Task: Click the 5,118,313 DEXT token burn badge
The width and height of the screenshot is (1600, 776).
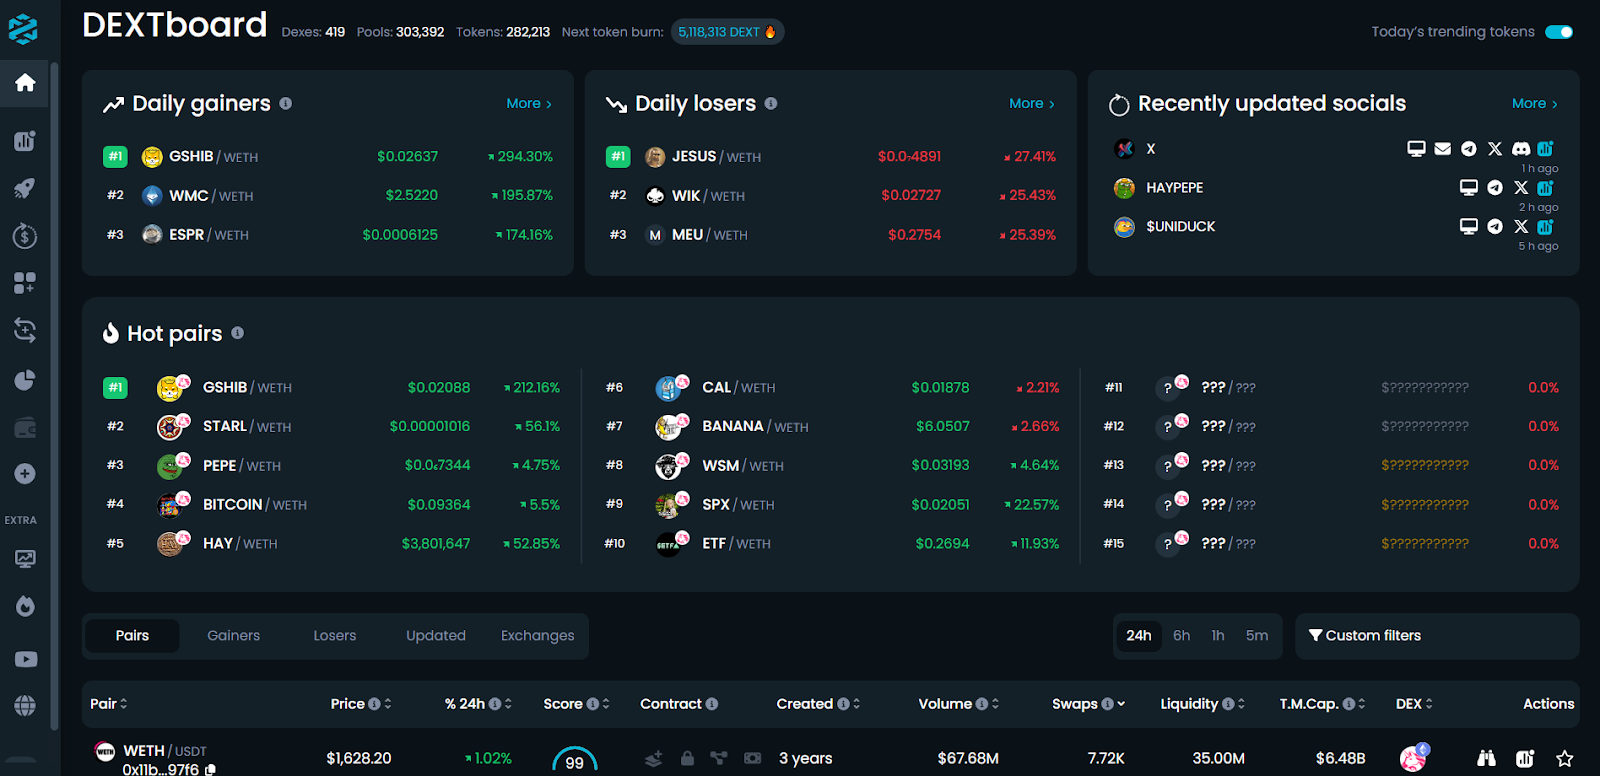Action: click(x=727, y=32)
